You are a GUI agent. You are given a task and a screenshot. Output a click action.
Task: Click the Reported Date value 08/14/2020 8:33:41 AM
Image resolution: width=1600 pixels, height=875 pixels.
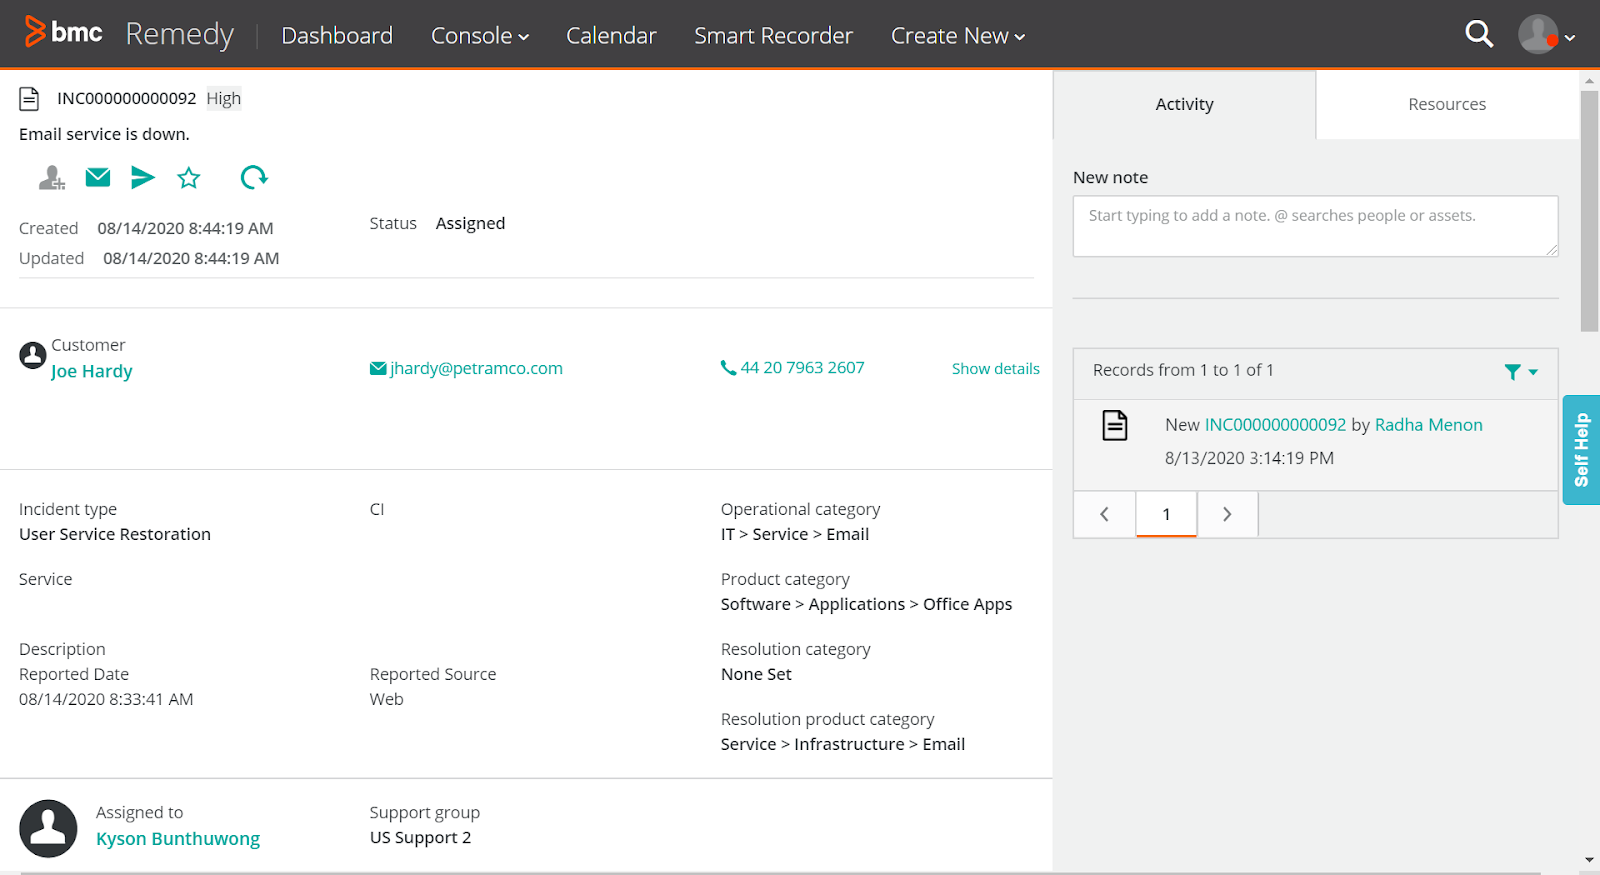pyautogui.click(x=106, y=699)
